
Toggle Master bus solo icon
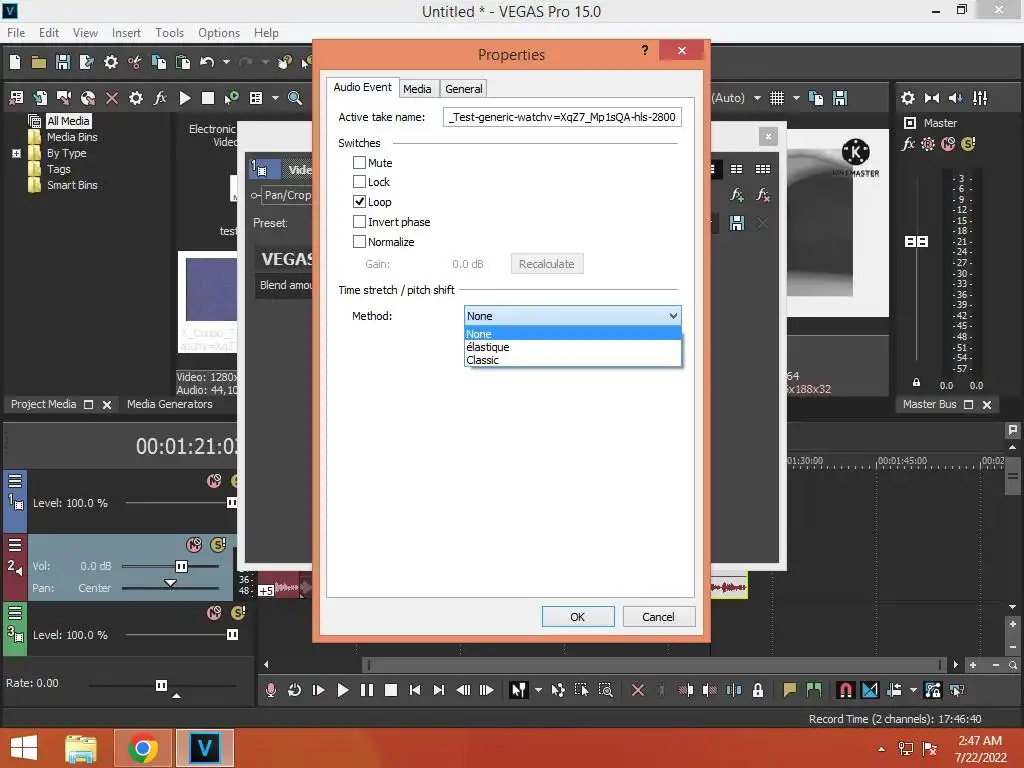[968, 144]
